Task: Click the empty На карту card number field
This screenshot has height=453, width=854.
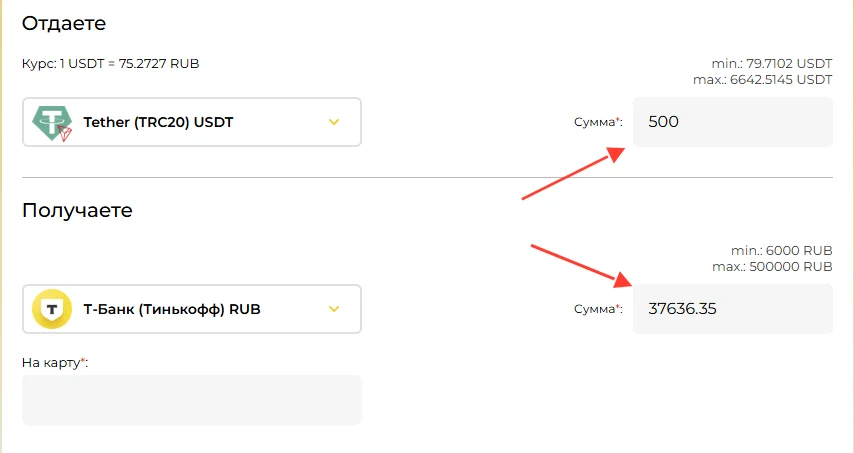Action: [192, 400]
